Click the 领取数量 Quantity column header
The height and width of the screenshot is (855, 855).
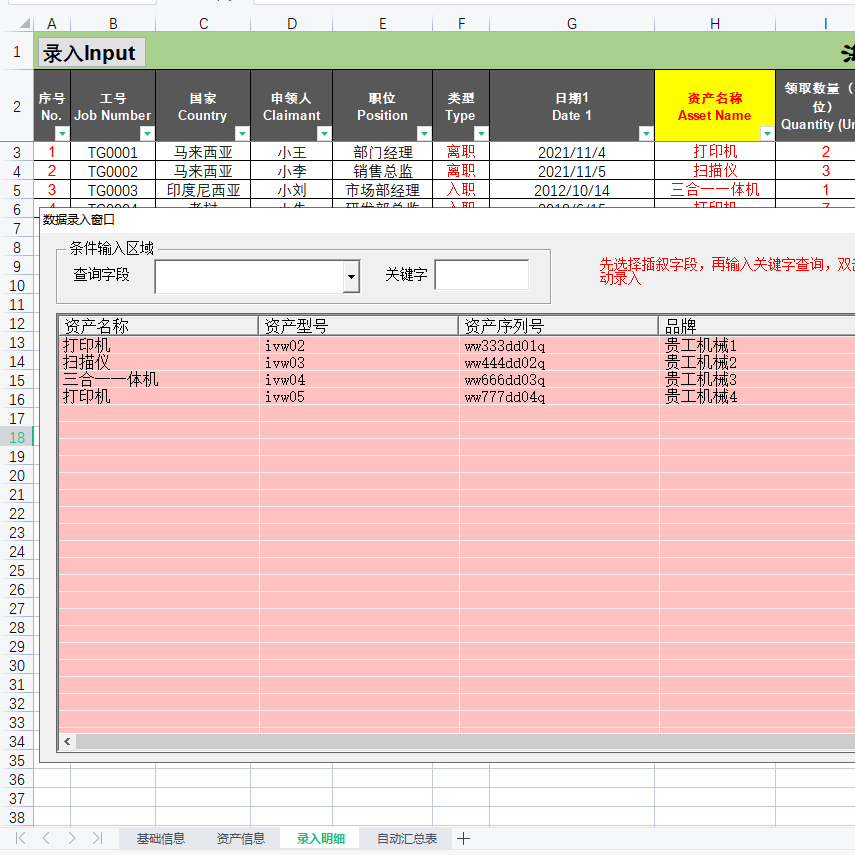point(816,106)
